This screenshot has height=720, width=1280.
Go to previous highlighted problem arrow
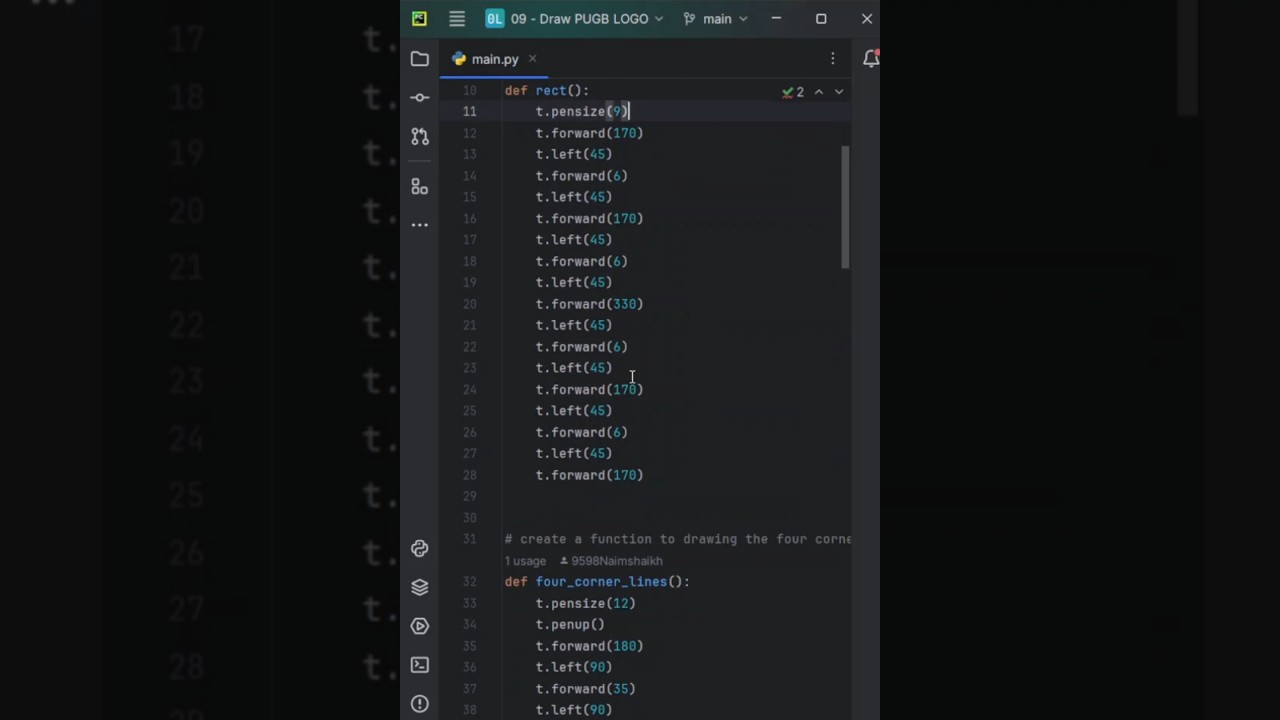(x=819, y=92)
